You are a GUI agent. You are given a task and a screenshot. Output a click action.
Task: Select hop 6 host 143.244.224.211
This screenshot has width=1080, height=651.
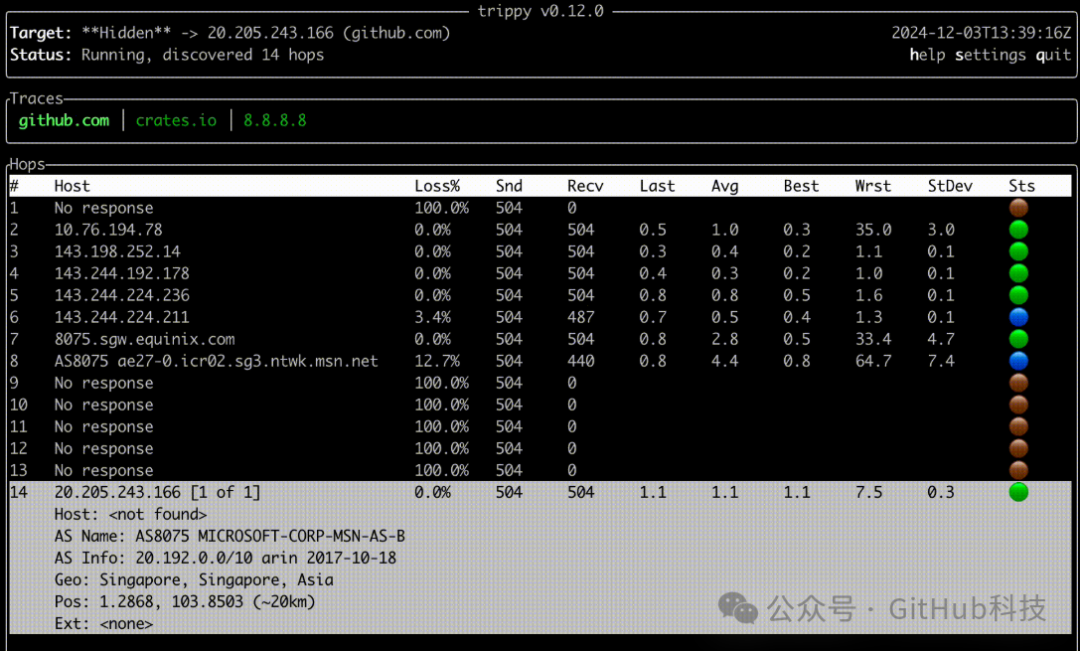(x=122, y=317)
